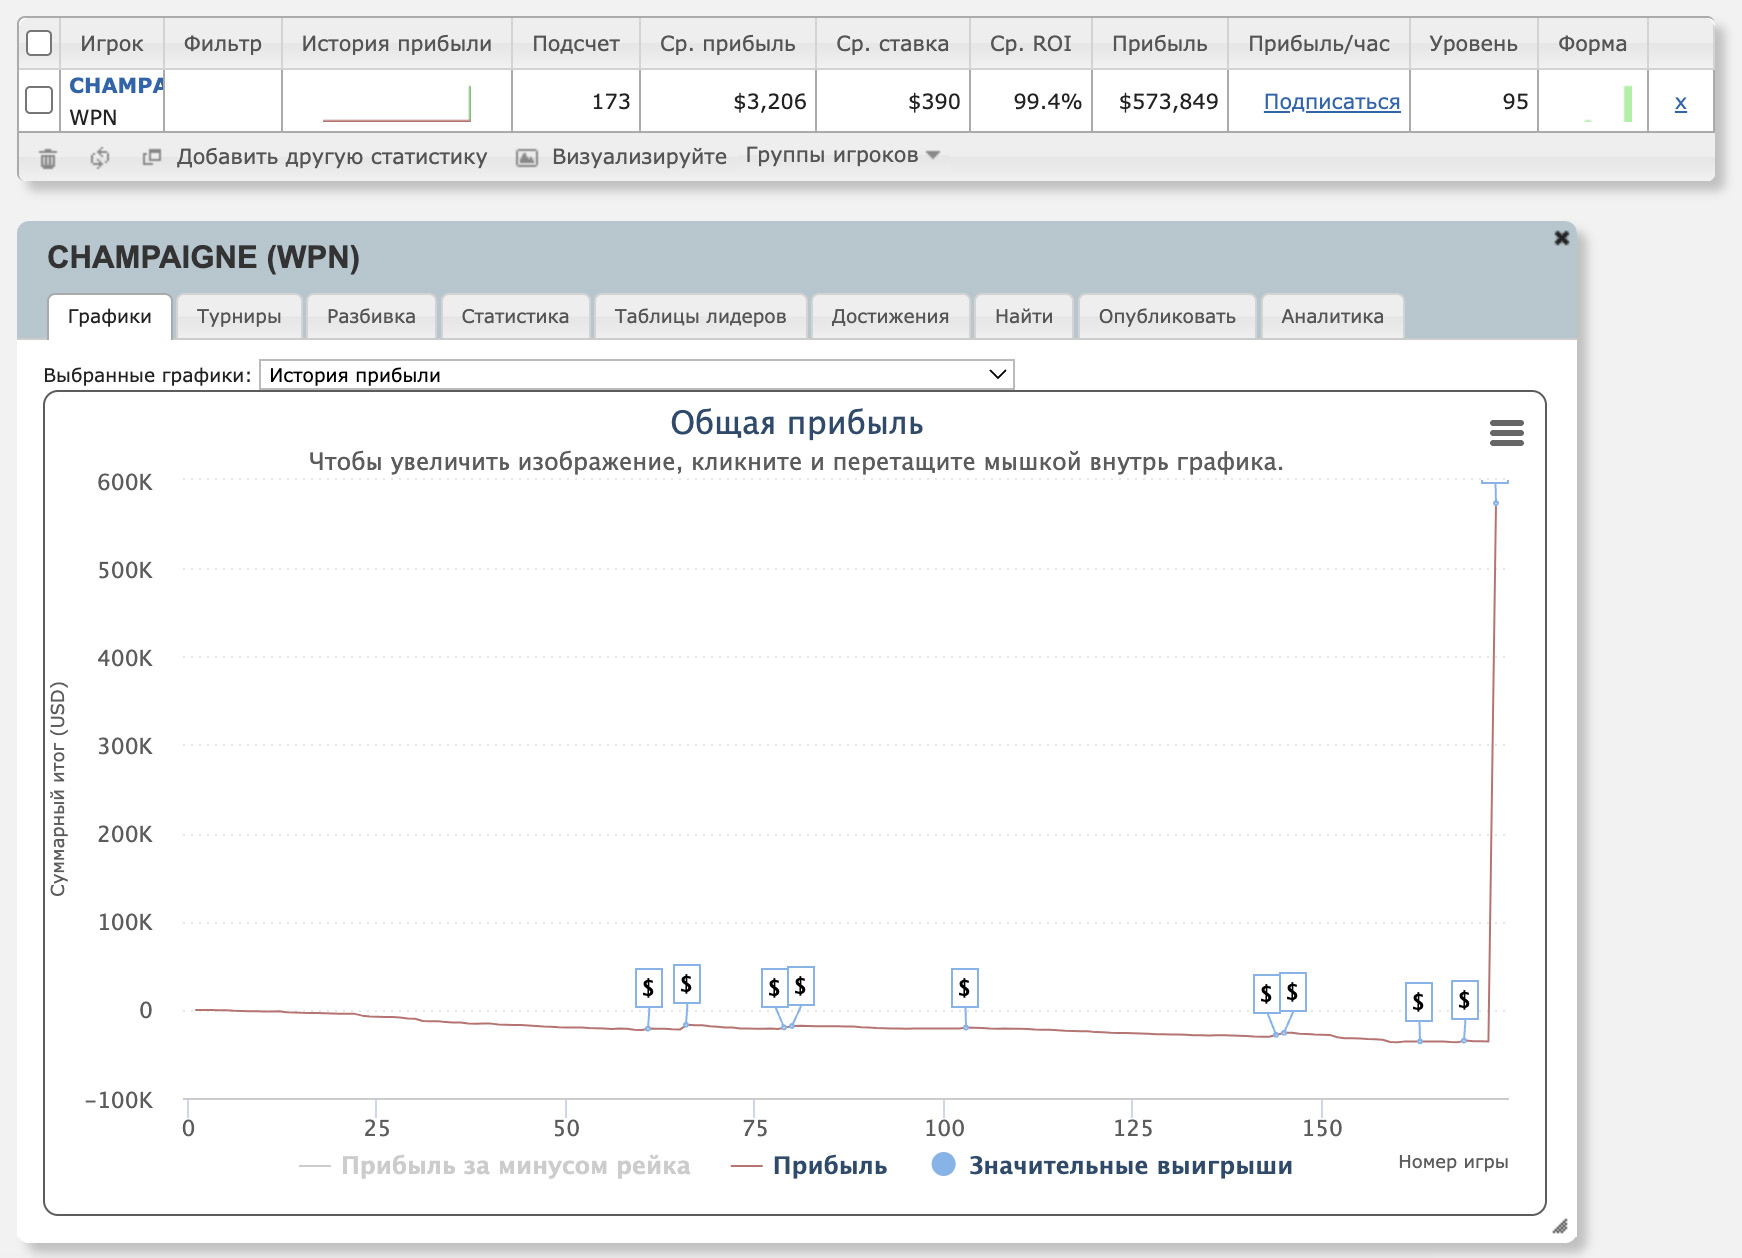Image resolution: width=1742 pixels, height=1258 pixels.
Task: Click the Подписаться link
Action: [x=1331, y=101]
